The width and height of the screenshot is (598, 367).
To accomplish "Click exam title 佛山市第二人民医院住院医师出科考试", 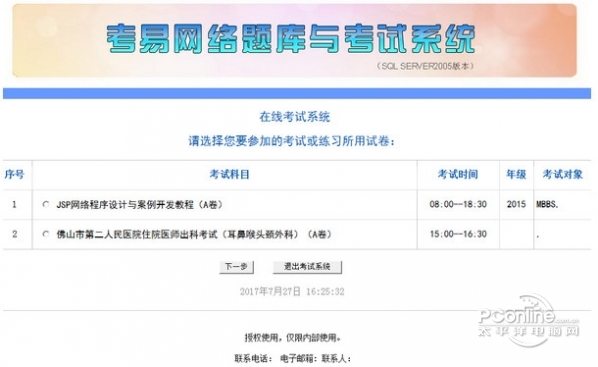I will [x=194, y=234].
